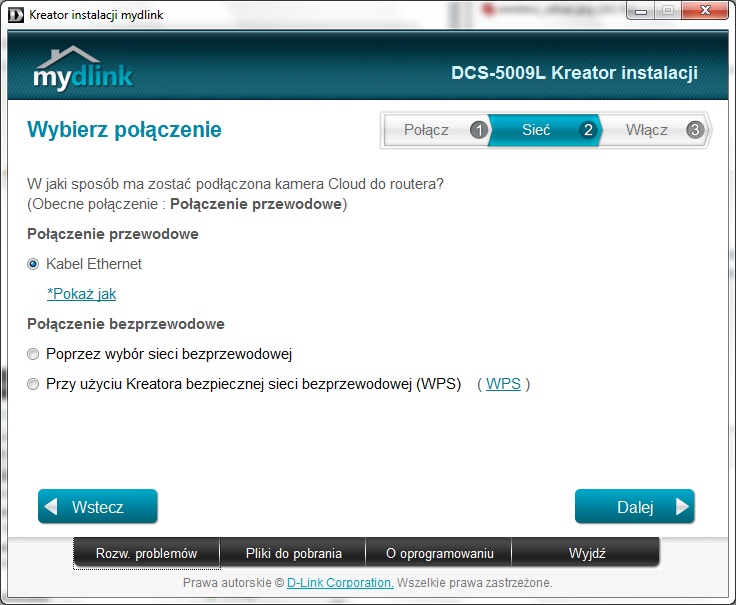Click the Obecne połączenie status line

pyautogui.click(x=187, y=204)
